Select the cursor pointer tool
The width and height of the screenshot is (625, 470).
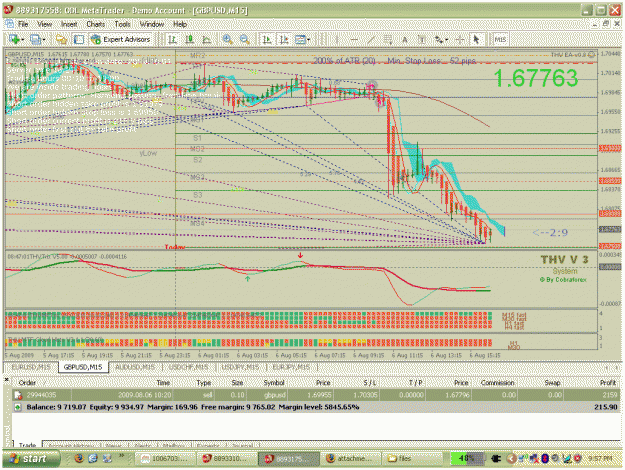[476, 39]
